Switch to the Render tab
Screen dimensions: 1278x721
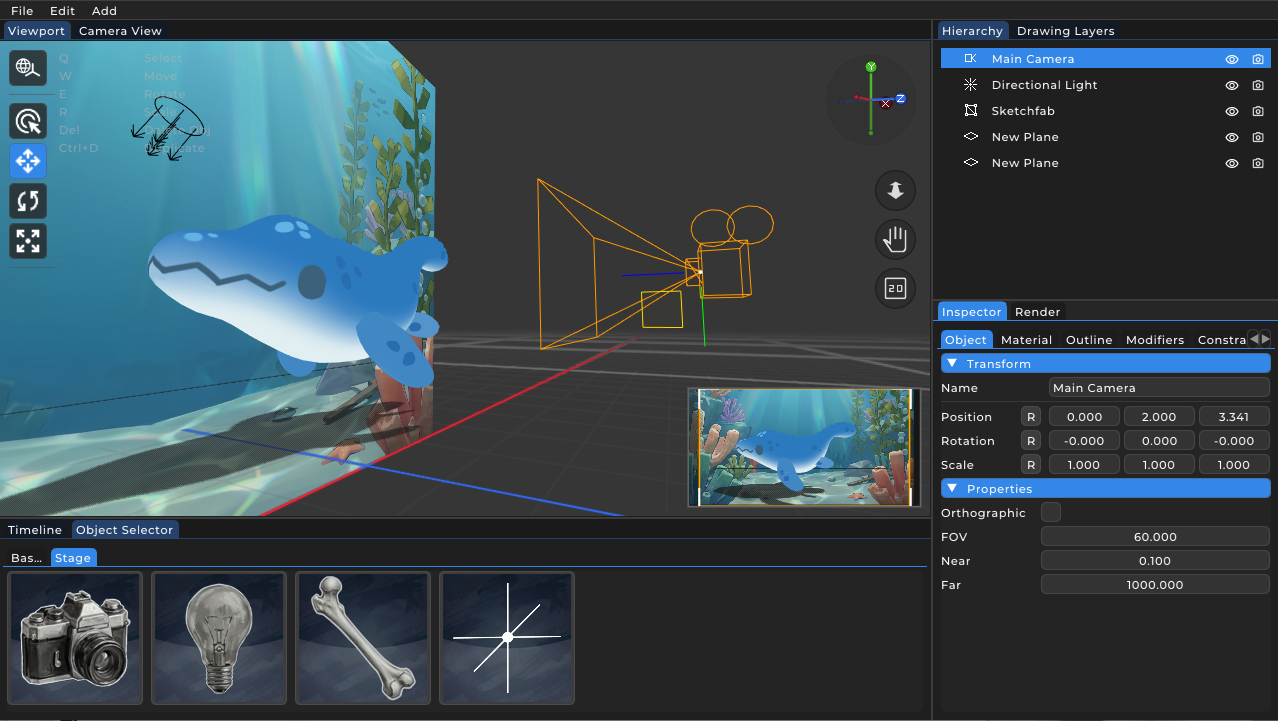click(x=1037, y=311)
